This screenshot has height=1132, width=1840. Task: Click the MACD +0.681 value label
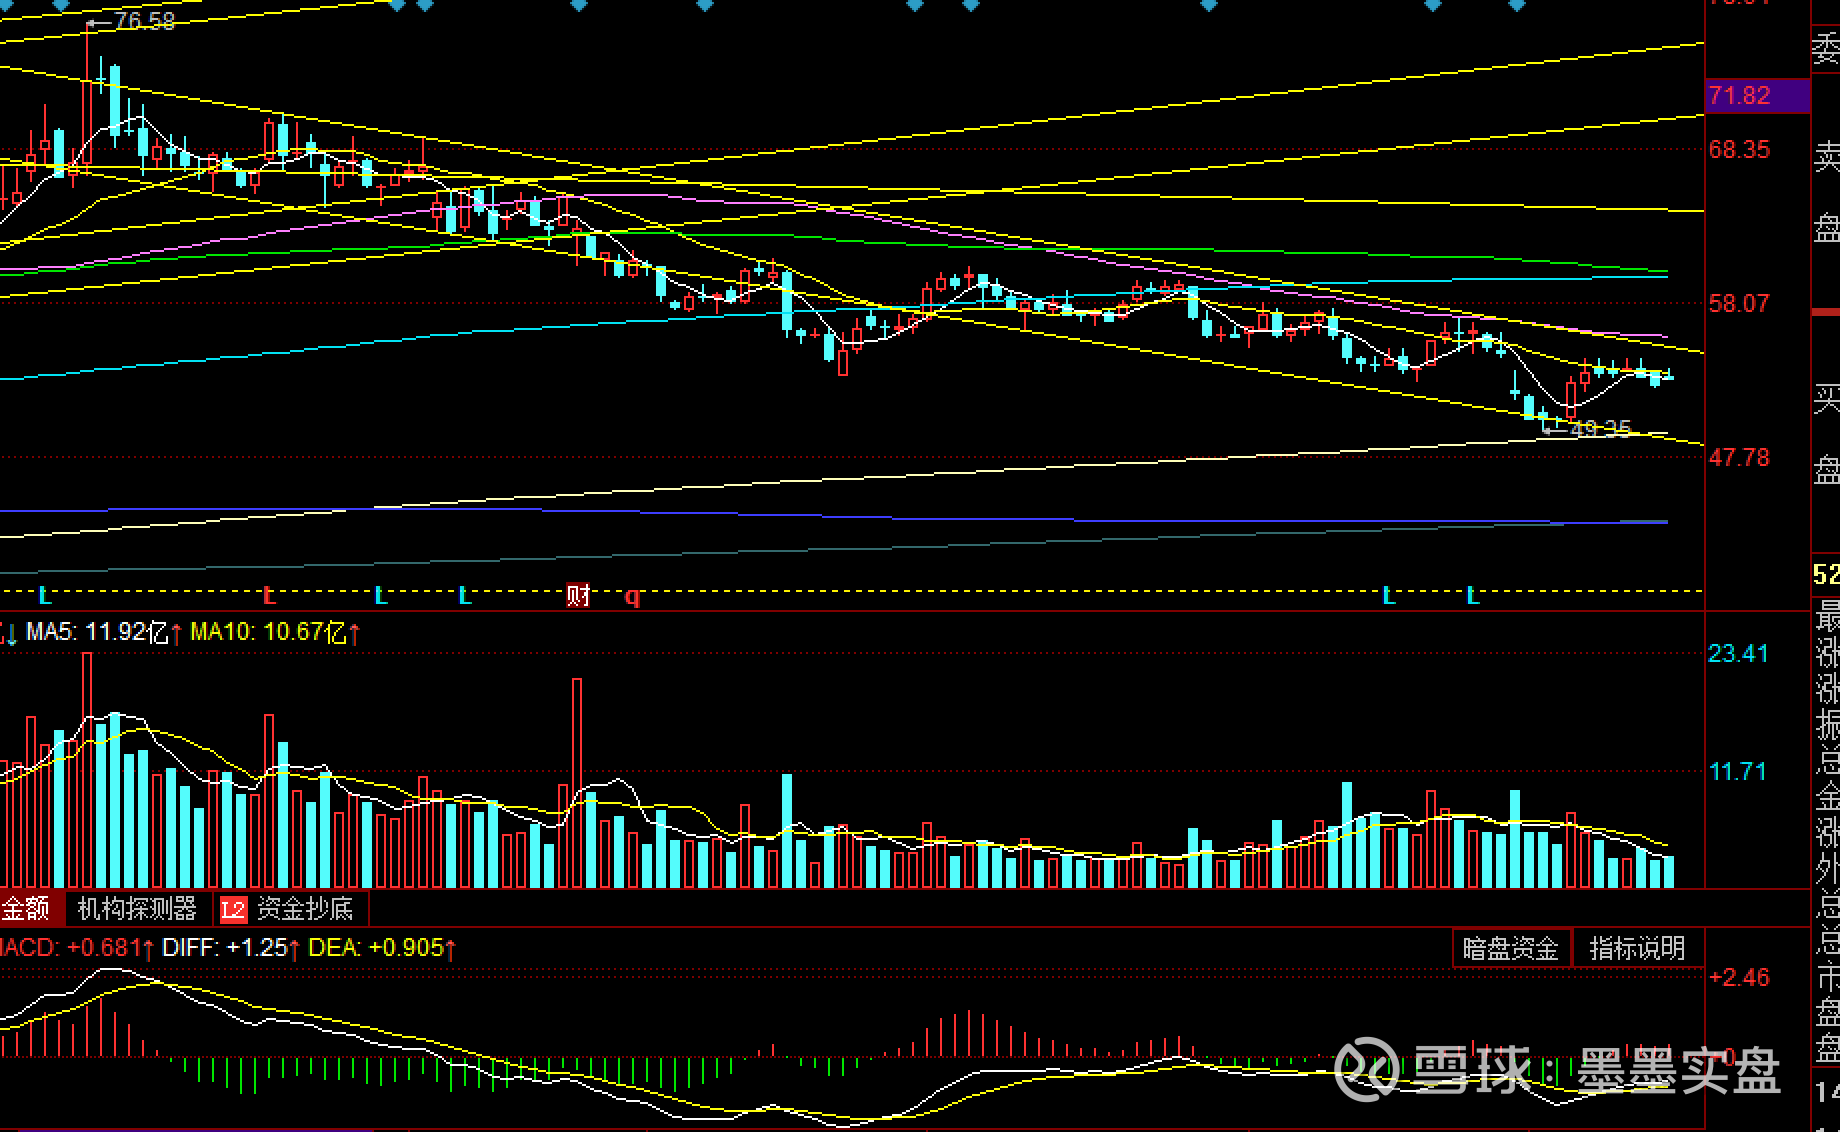click(x=70, y=947)
